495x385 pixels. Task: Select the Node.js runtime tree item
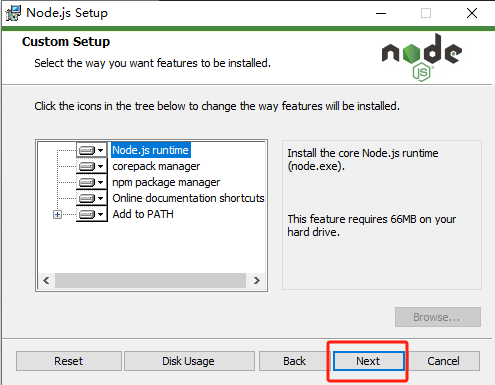[x=150, y=150]
